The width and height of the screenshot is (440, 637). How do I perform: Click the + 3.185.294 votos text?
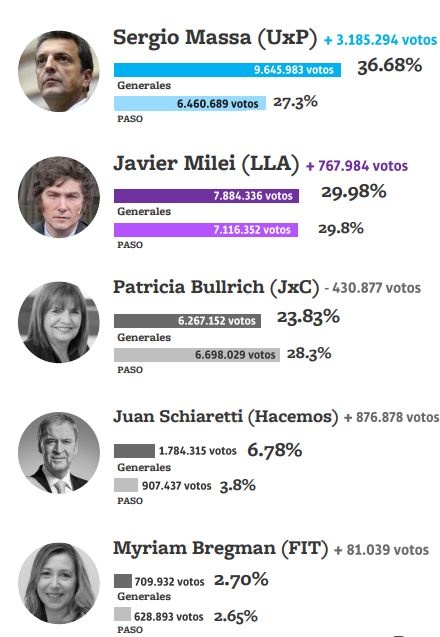click(x=380, y=40)
